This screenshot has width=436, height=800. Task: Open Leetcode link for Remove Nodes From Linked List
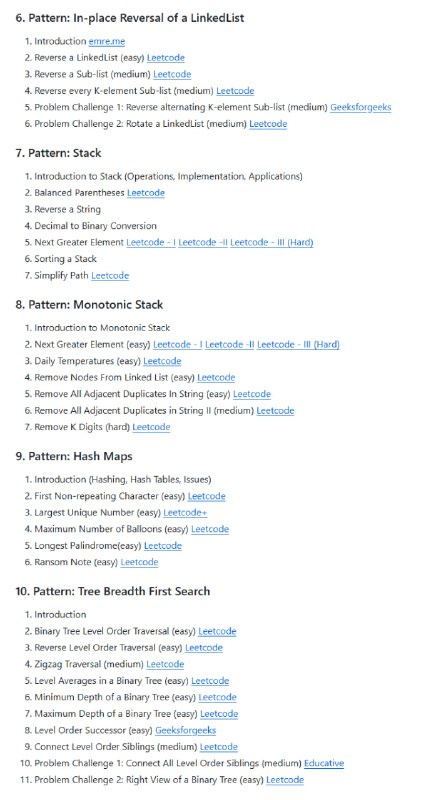(216, 378)
